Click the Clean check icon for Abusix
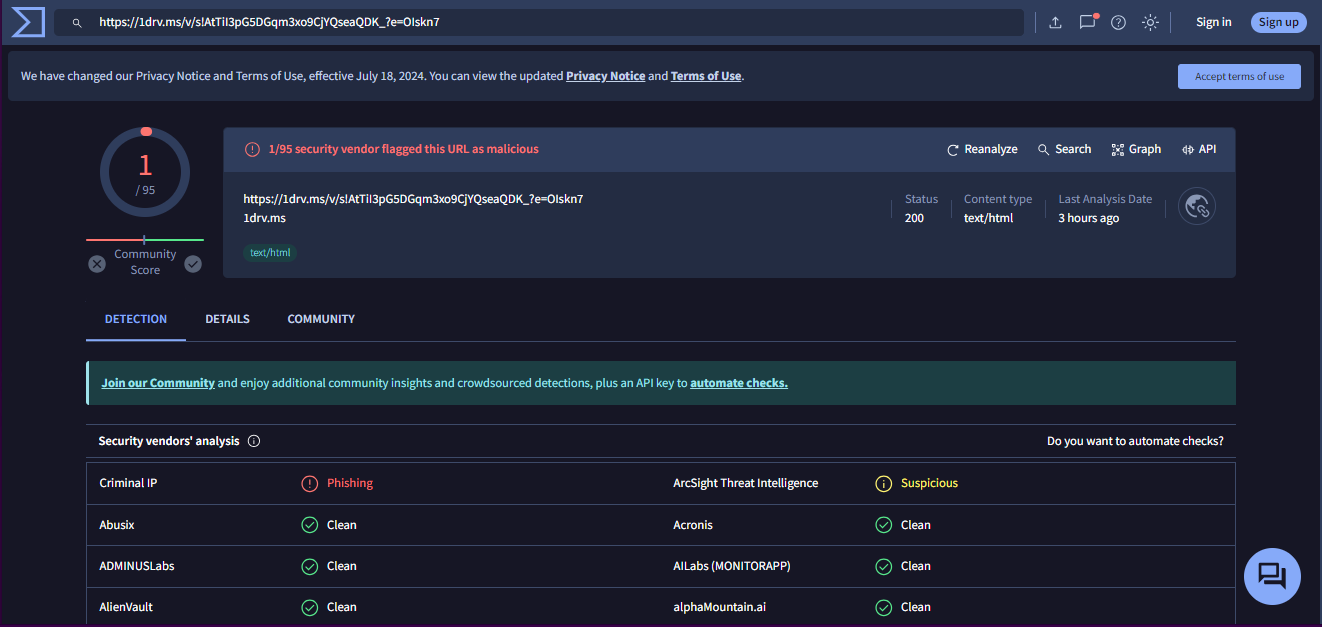The width and height of the screenshot is (1322, 627). (310, 525)
